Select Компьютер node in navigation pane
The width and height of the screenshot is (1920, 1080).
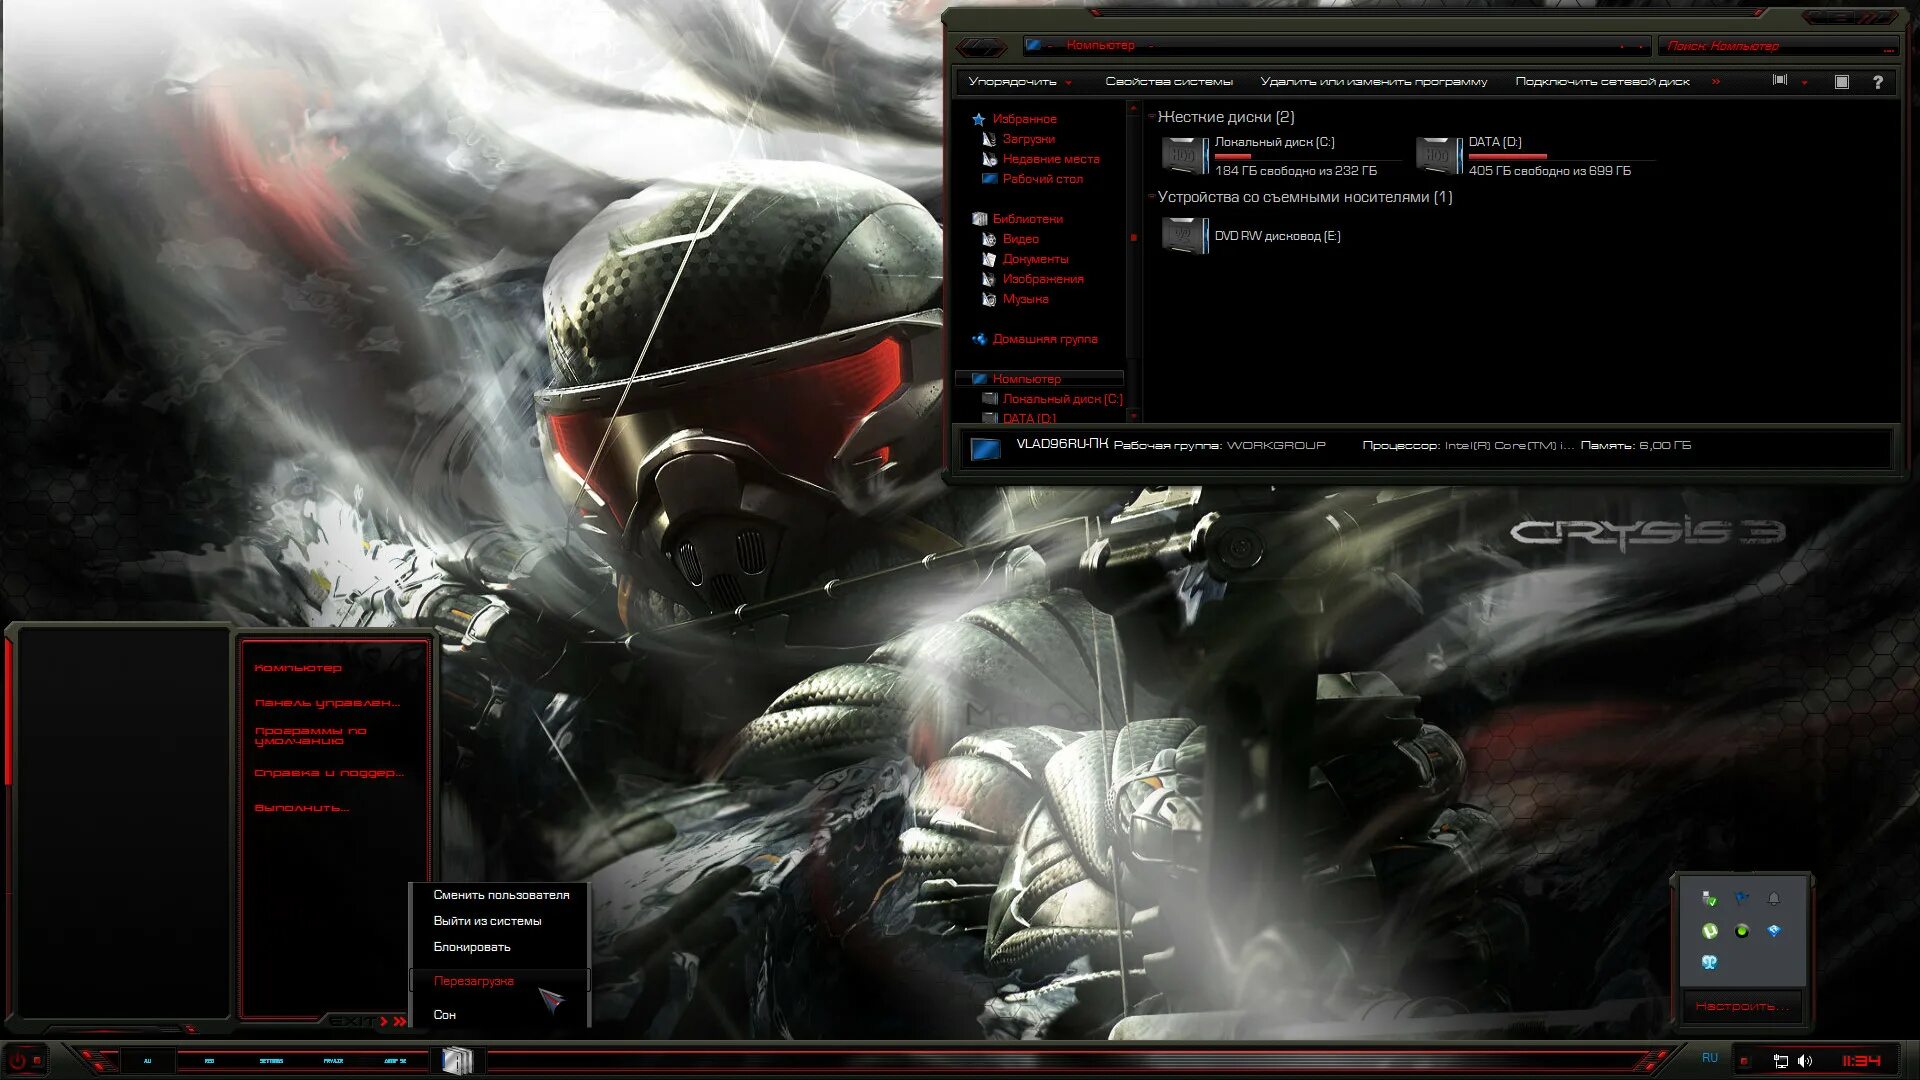pyautogui.click(x=1040, y=379)
